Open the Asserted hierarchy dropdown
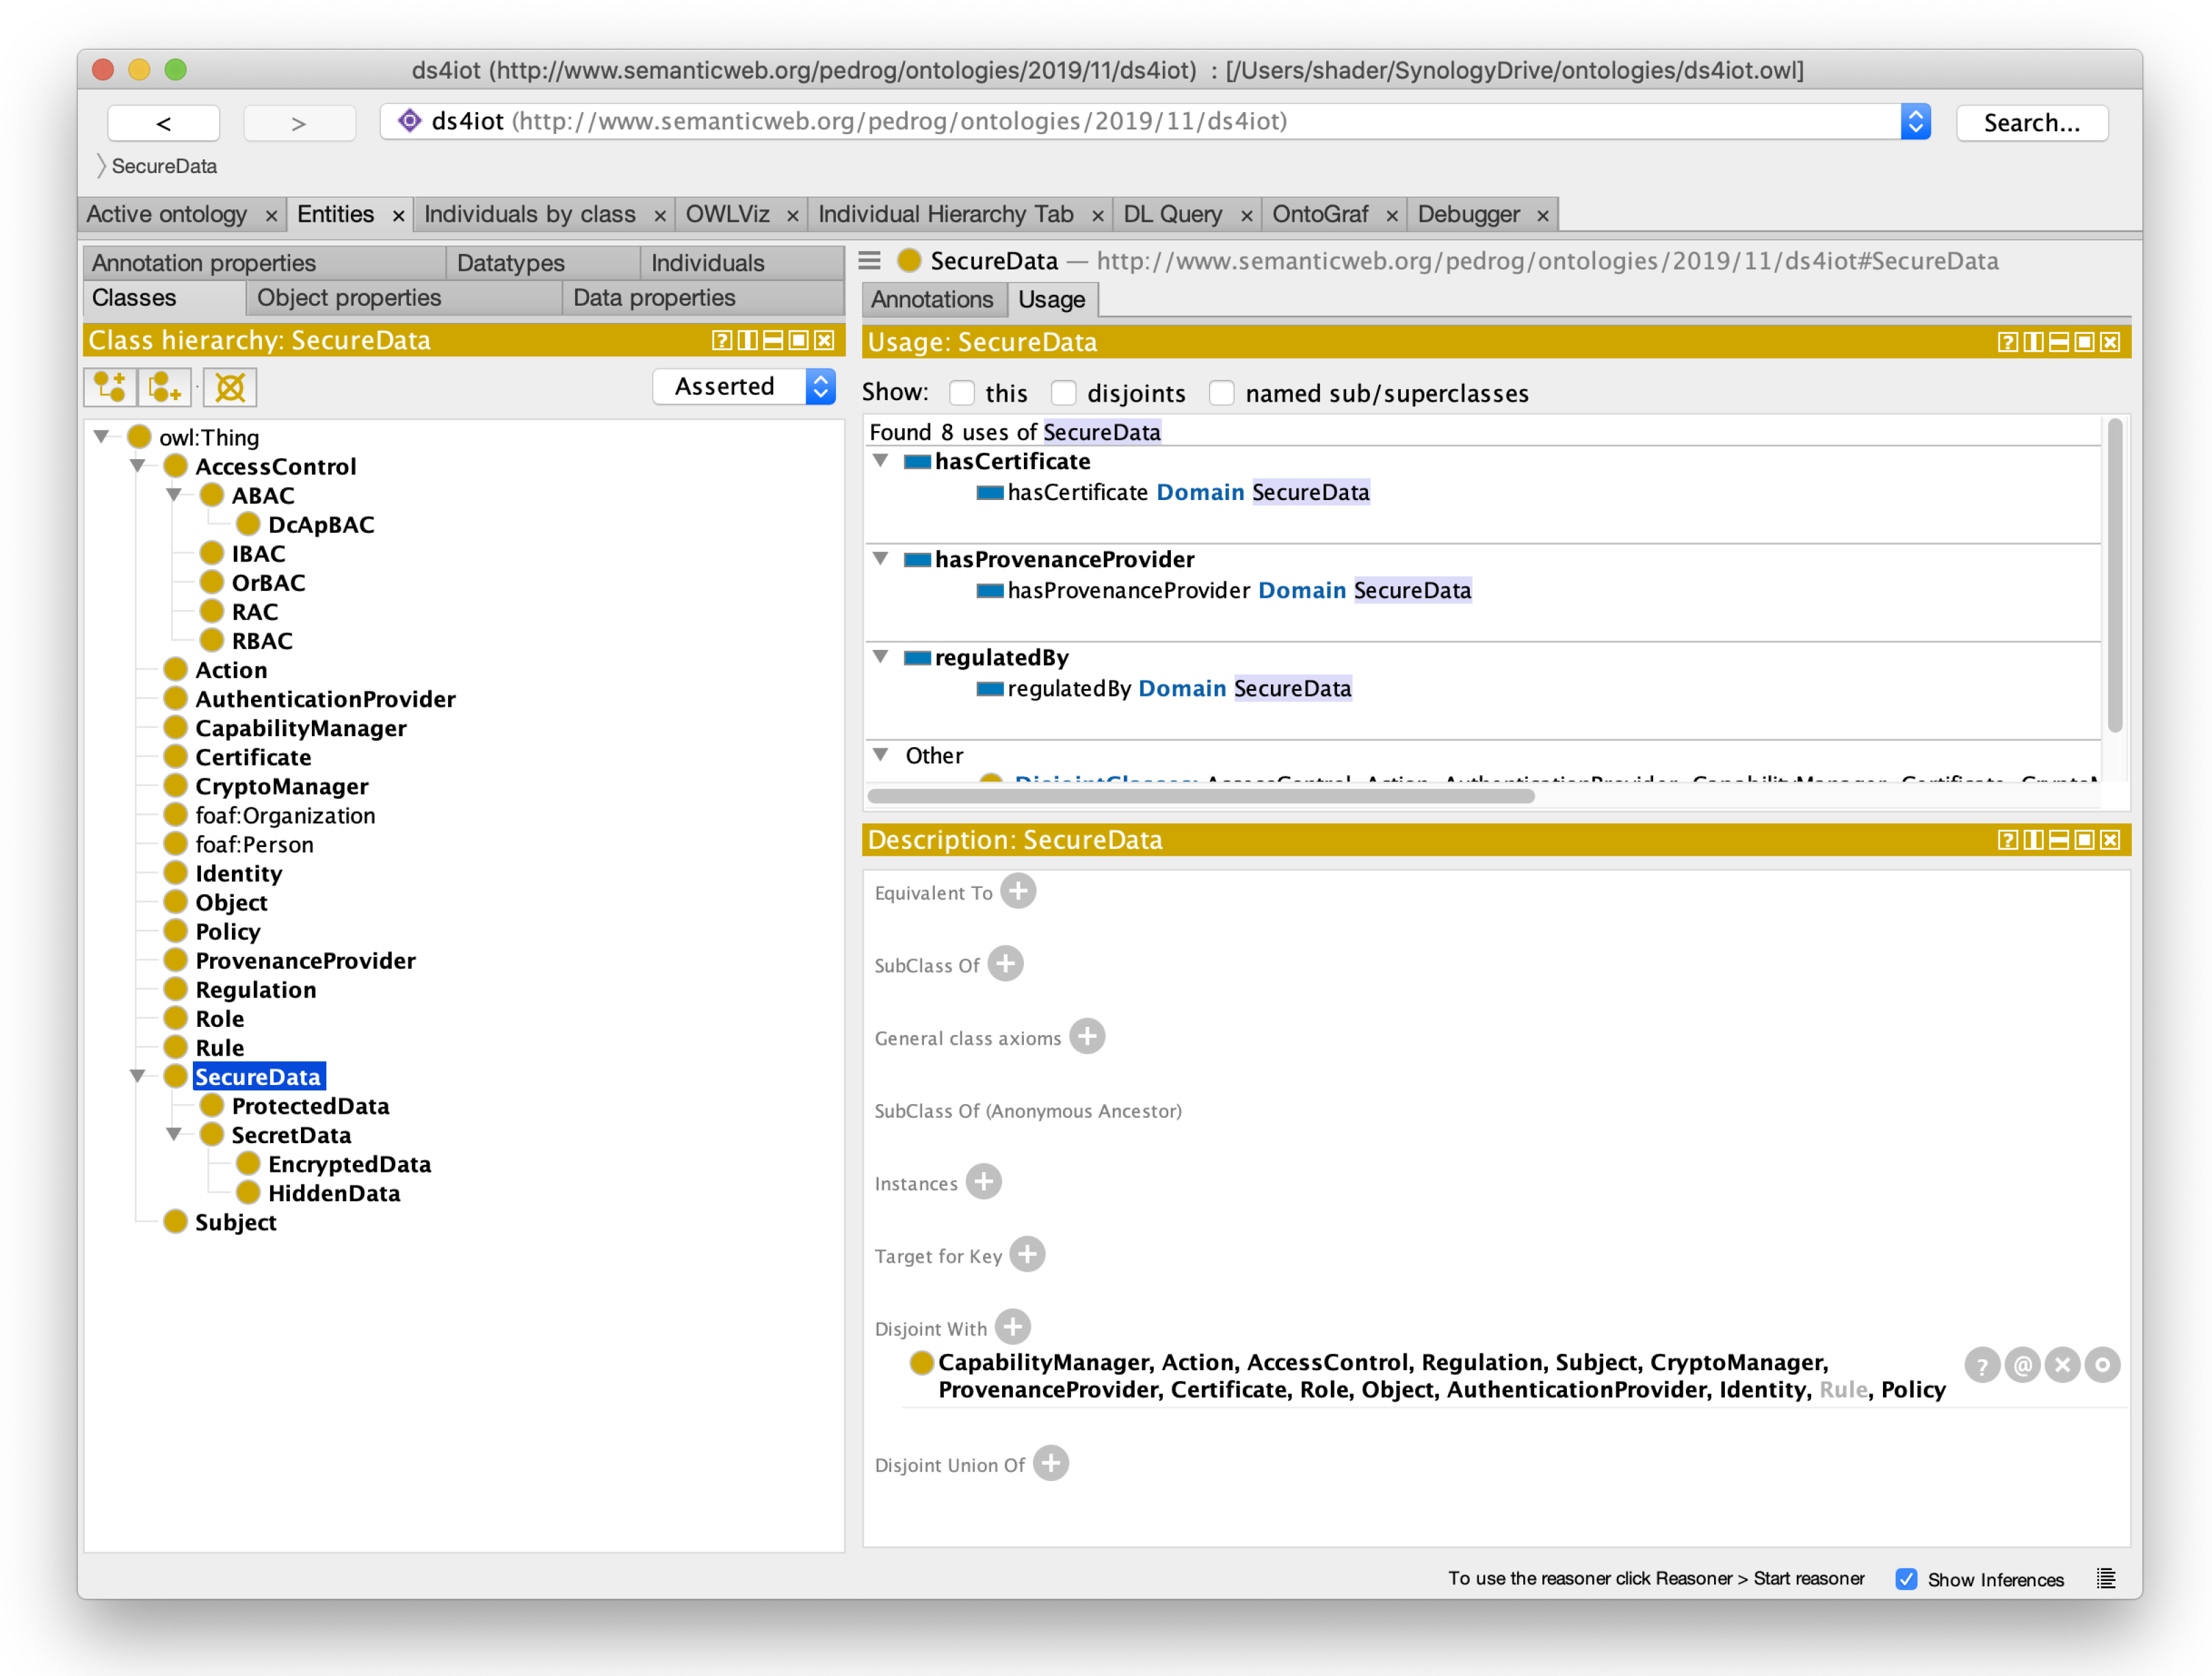Image resolution: width=2212 pixels, height=1676 pixels. [x=744, y=386]
